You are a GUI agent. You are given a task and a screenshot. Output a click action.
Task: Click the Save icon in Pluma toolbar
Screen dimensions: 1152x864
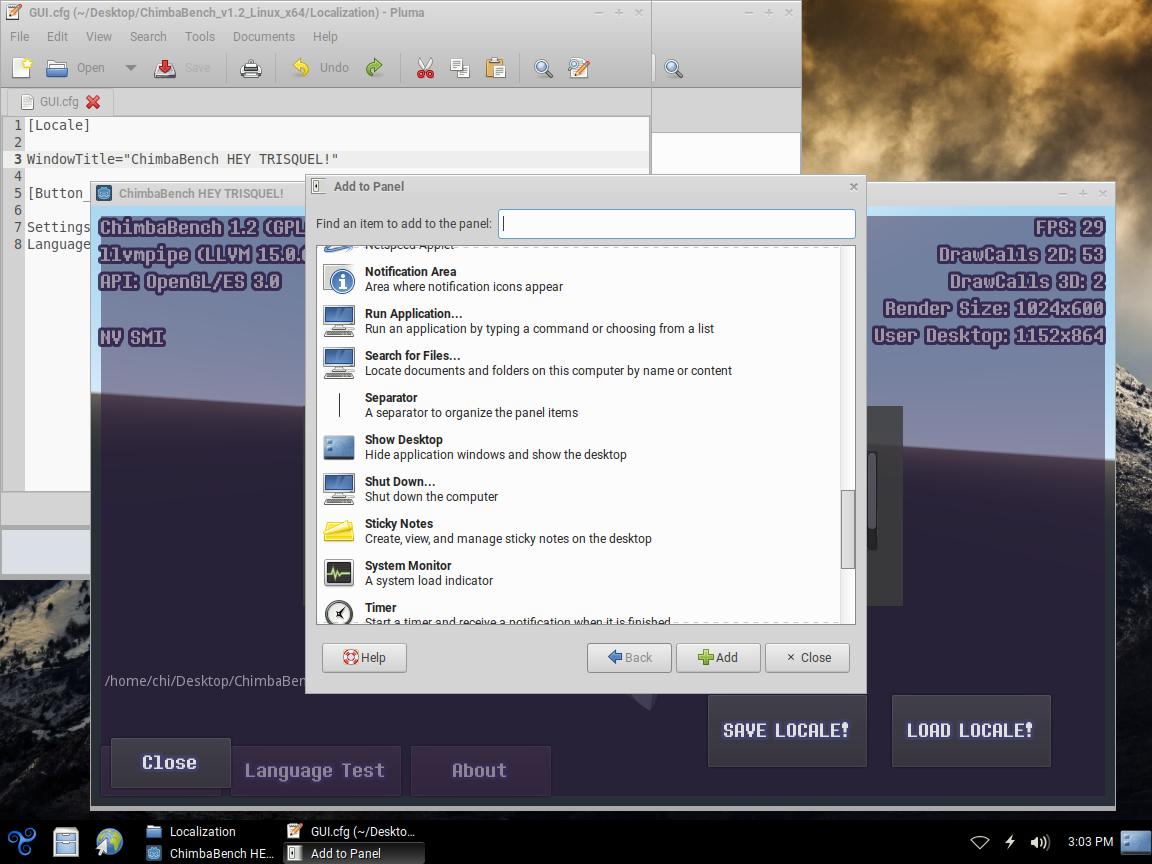[x=165, y=68]
